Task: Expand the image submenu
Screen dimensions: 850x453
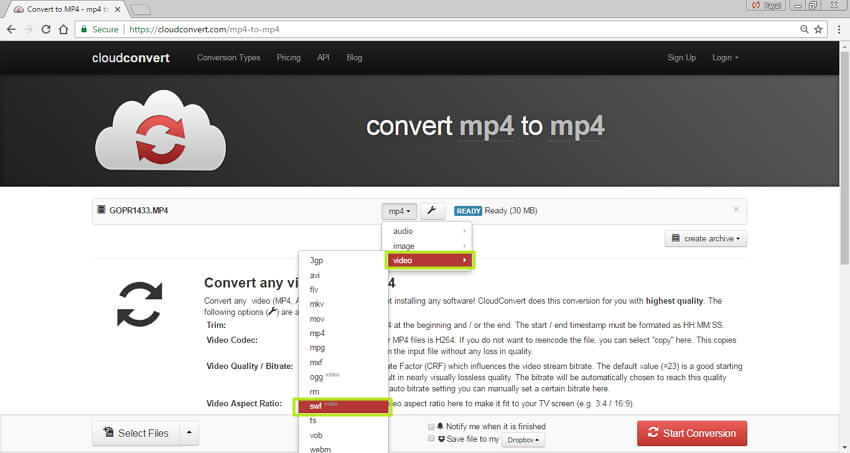Action: [x=428, y=246]
